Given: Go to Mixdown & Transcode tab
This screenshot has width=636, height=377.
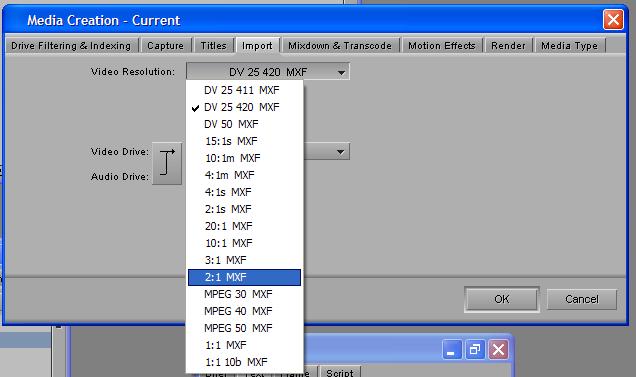Looking at the screenshot, I should (x=340, y=45).
